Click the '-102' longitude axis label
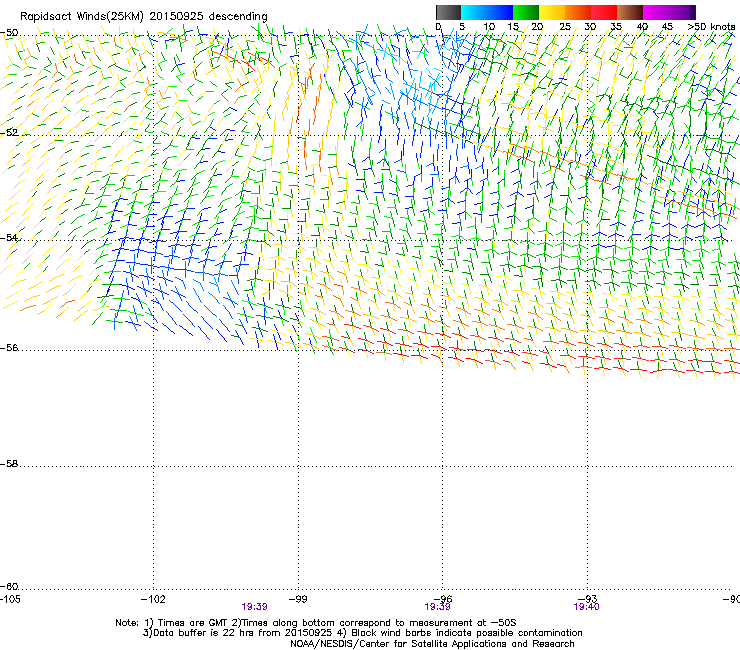740x650 pixels. [153, 599]
